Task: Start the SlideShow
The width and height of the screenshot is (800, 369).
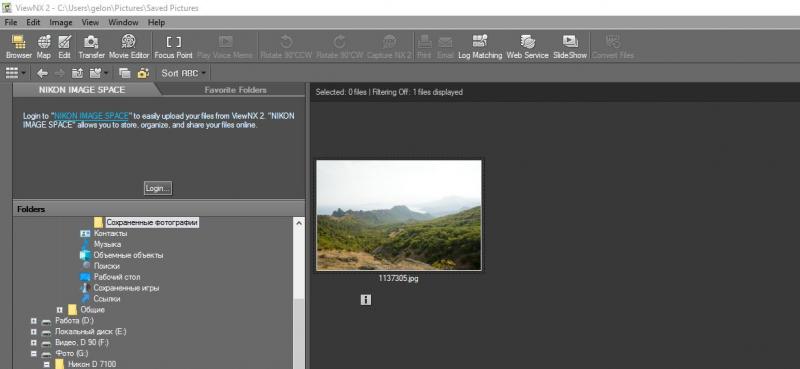Action: (x=570, y=47)
